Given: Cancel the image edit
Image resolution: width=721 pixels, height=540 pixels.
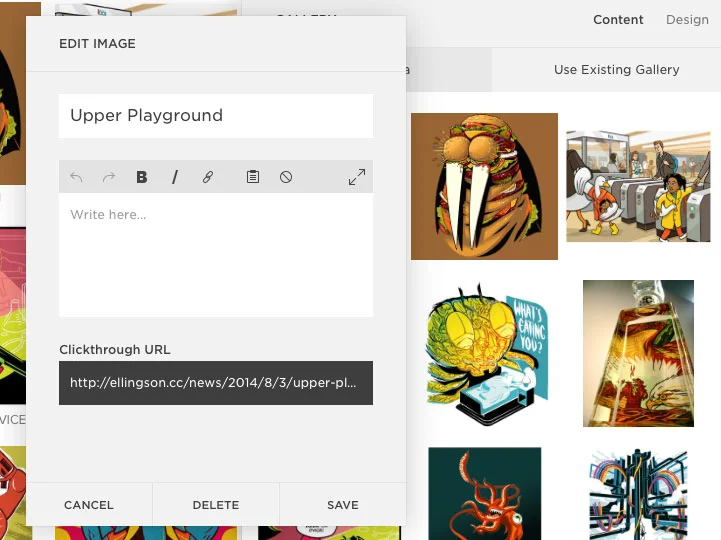Looking at the screenshot, I should (x=89, y=505).
